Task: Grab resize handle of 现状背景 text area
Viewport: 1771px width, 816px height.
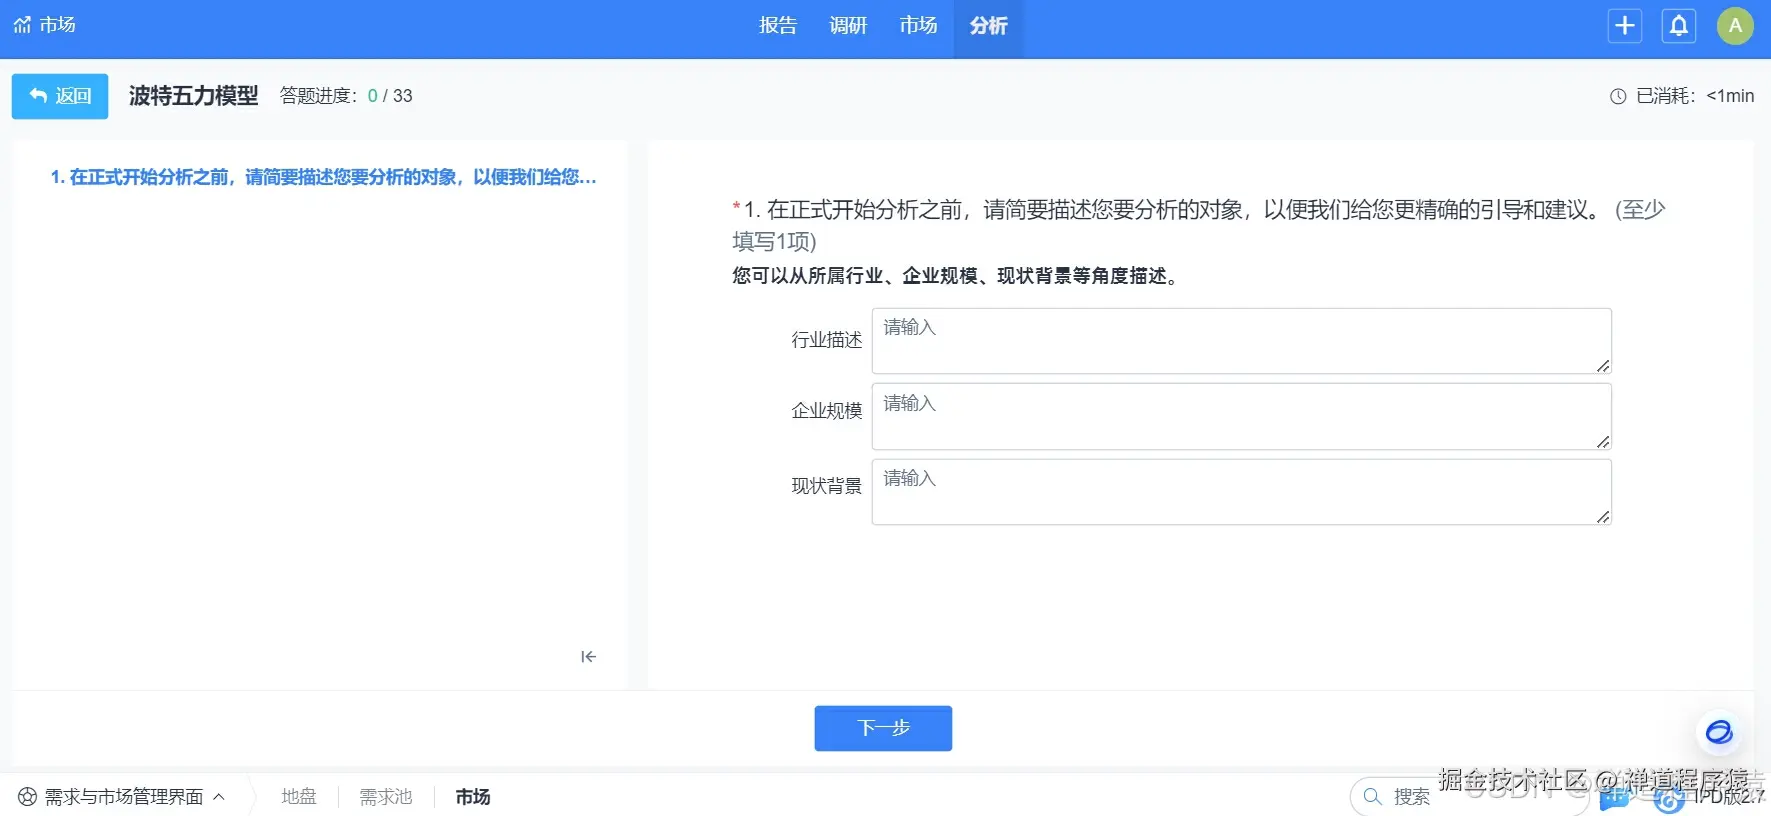Action: (x=1603, y=517)
